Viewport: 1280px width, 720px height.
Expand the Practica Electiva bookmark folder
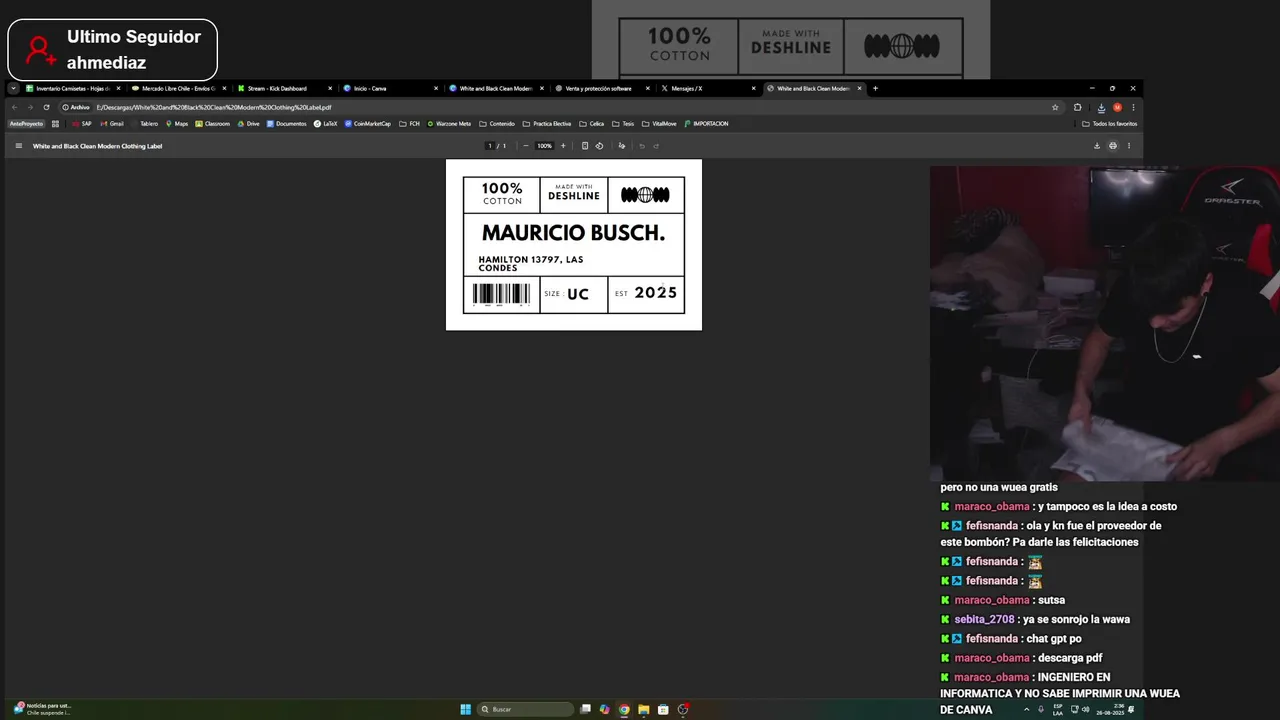[x=547, y=124]
